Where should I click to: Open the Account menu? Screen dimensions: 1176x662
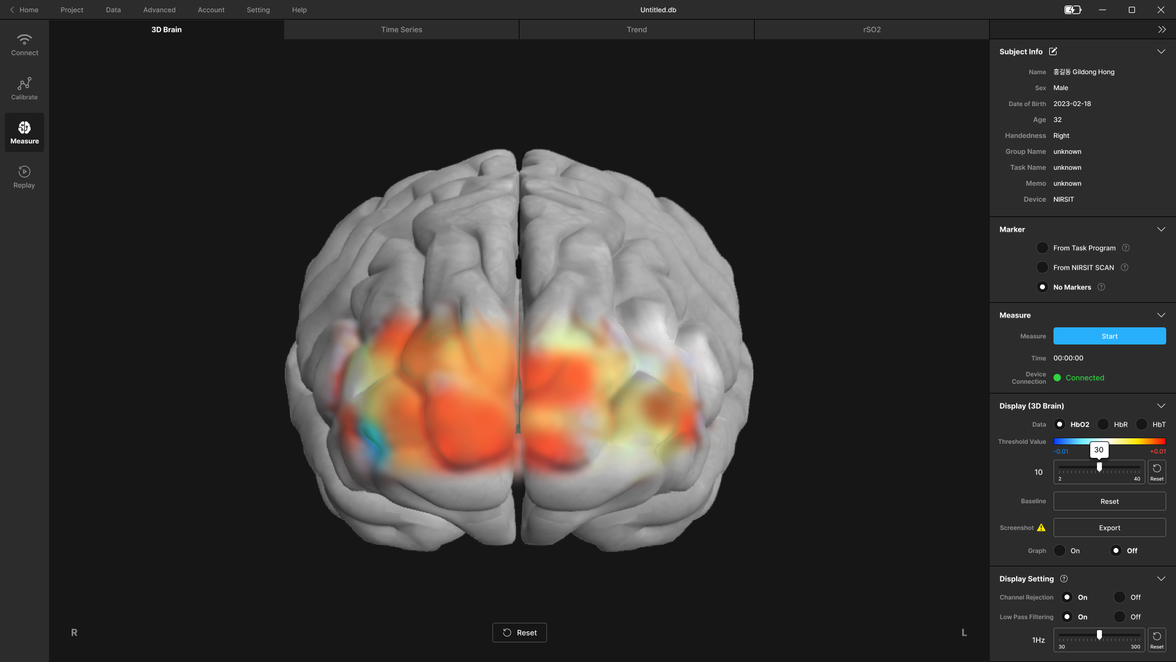[211, 10]
